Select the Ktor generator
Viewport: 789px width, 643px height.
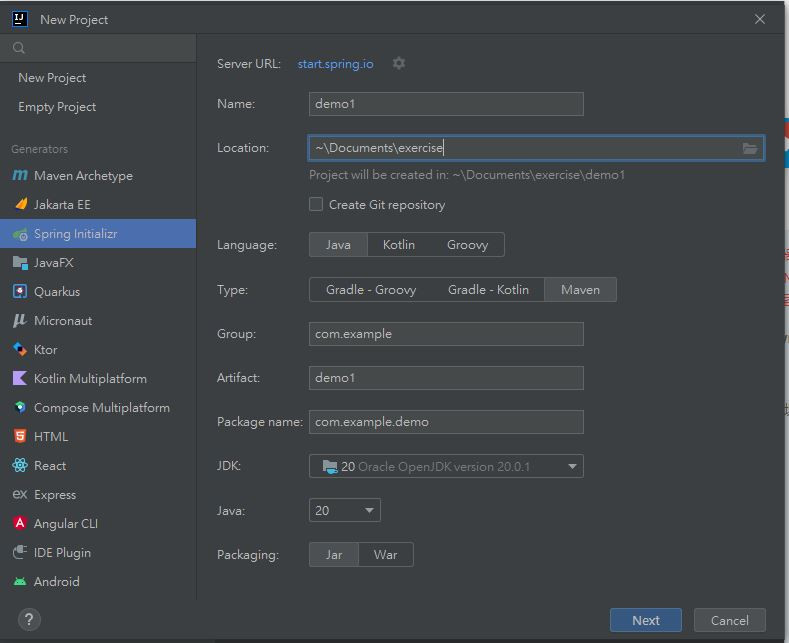click(x=46, y=350)
